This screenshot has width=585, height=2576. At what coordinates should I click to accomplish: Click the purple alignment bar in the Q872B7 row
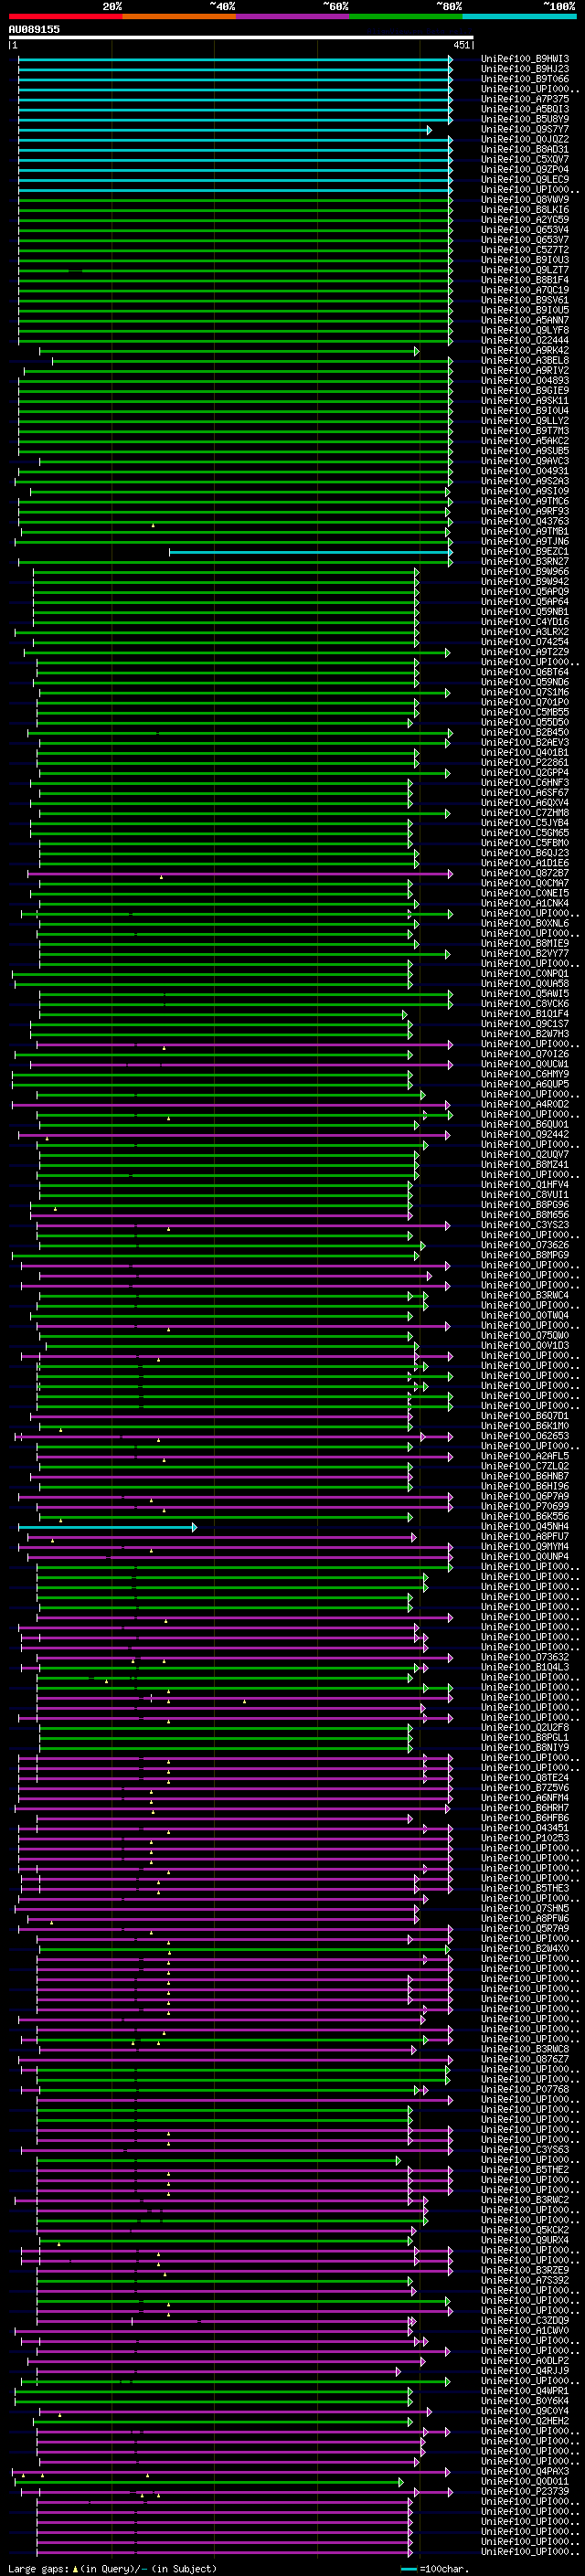[240, 874]
